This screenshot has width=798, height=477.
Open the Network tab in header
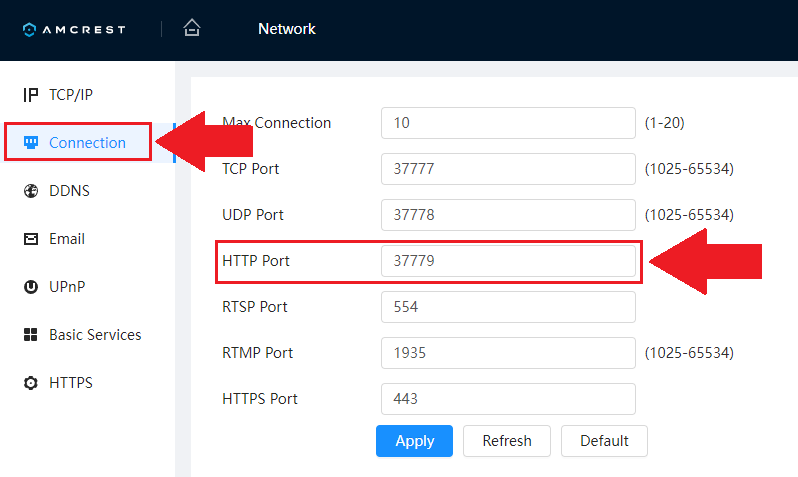click(x=286, y=29)
